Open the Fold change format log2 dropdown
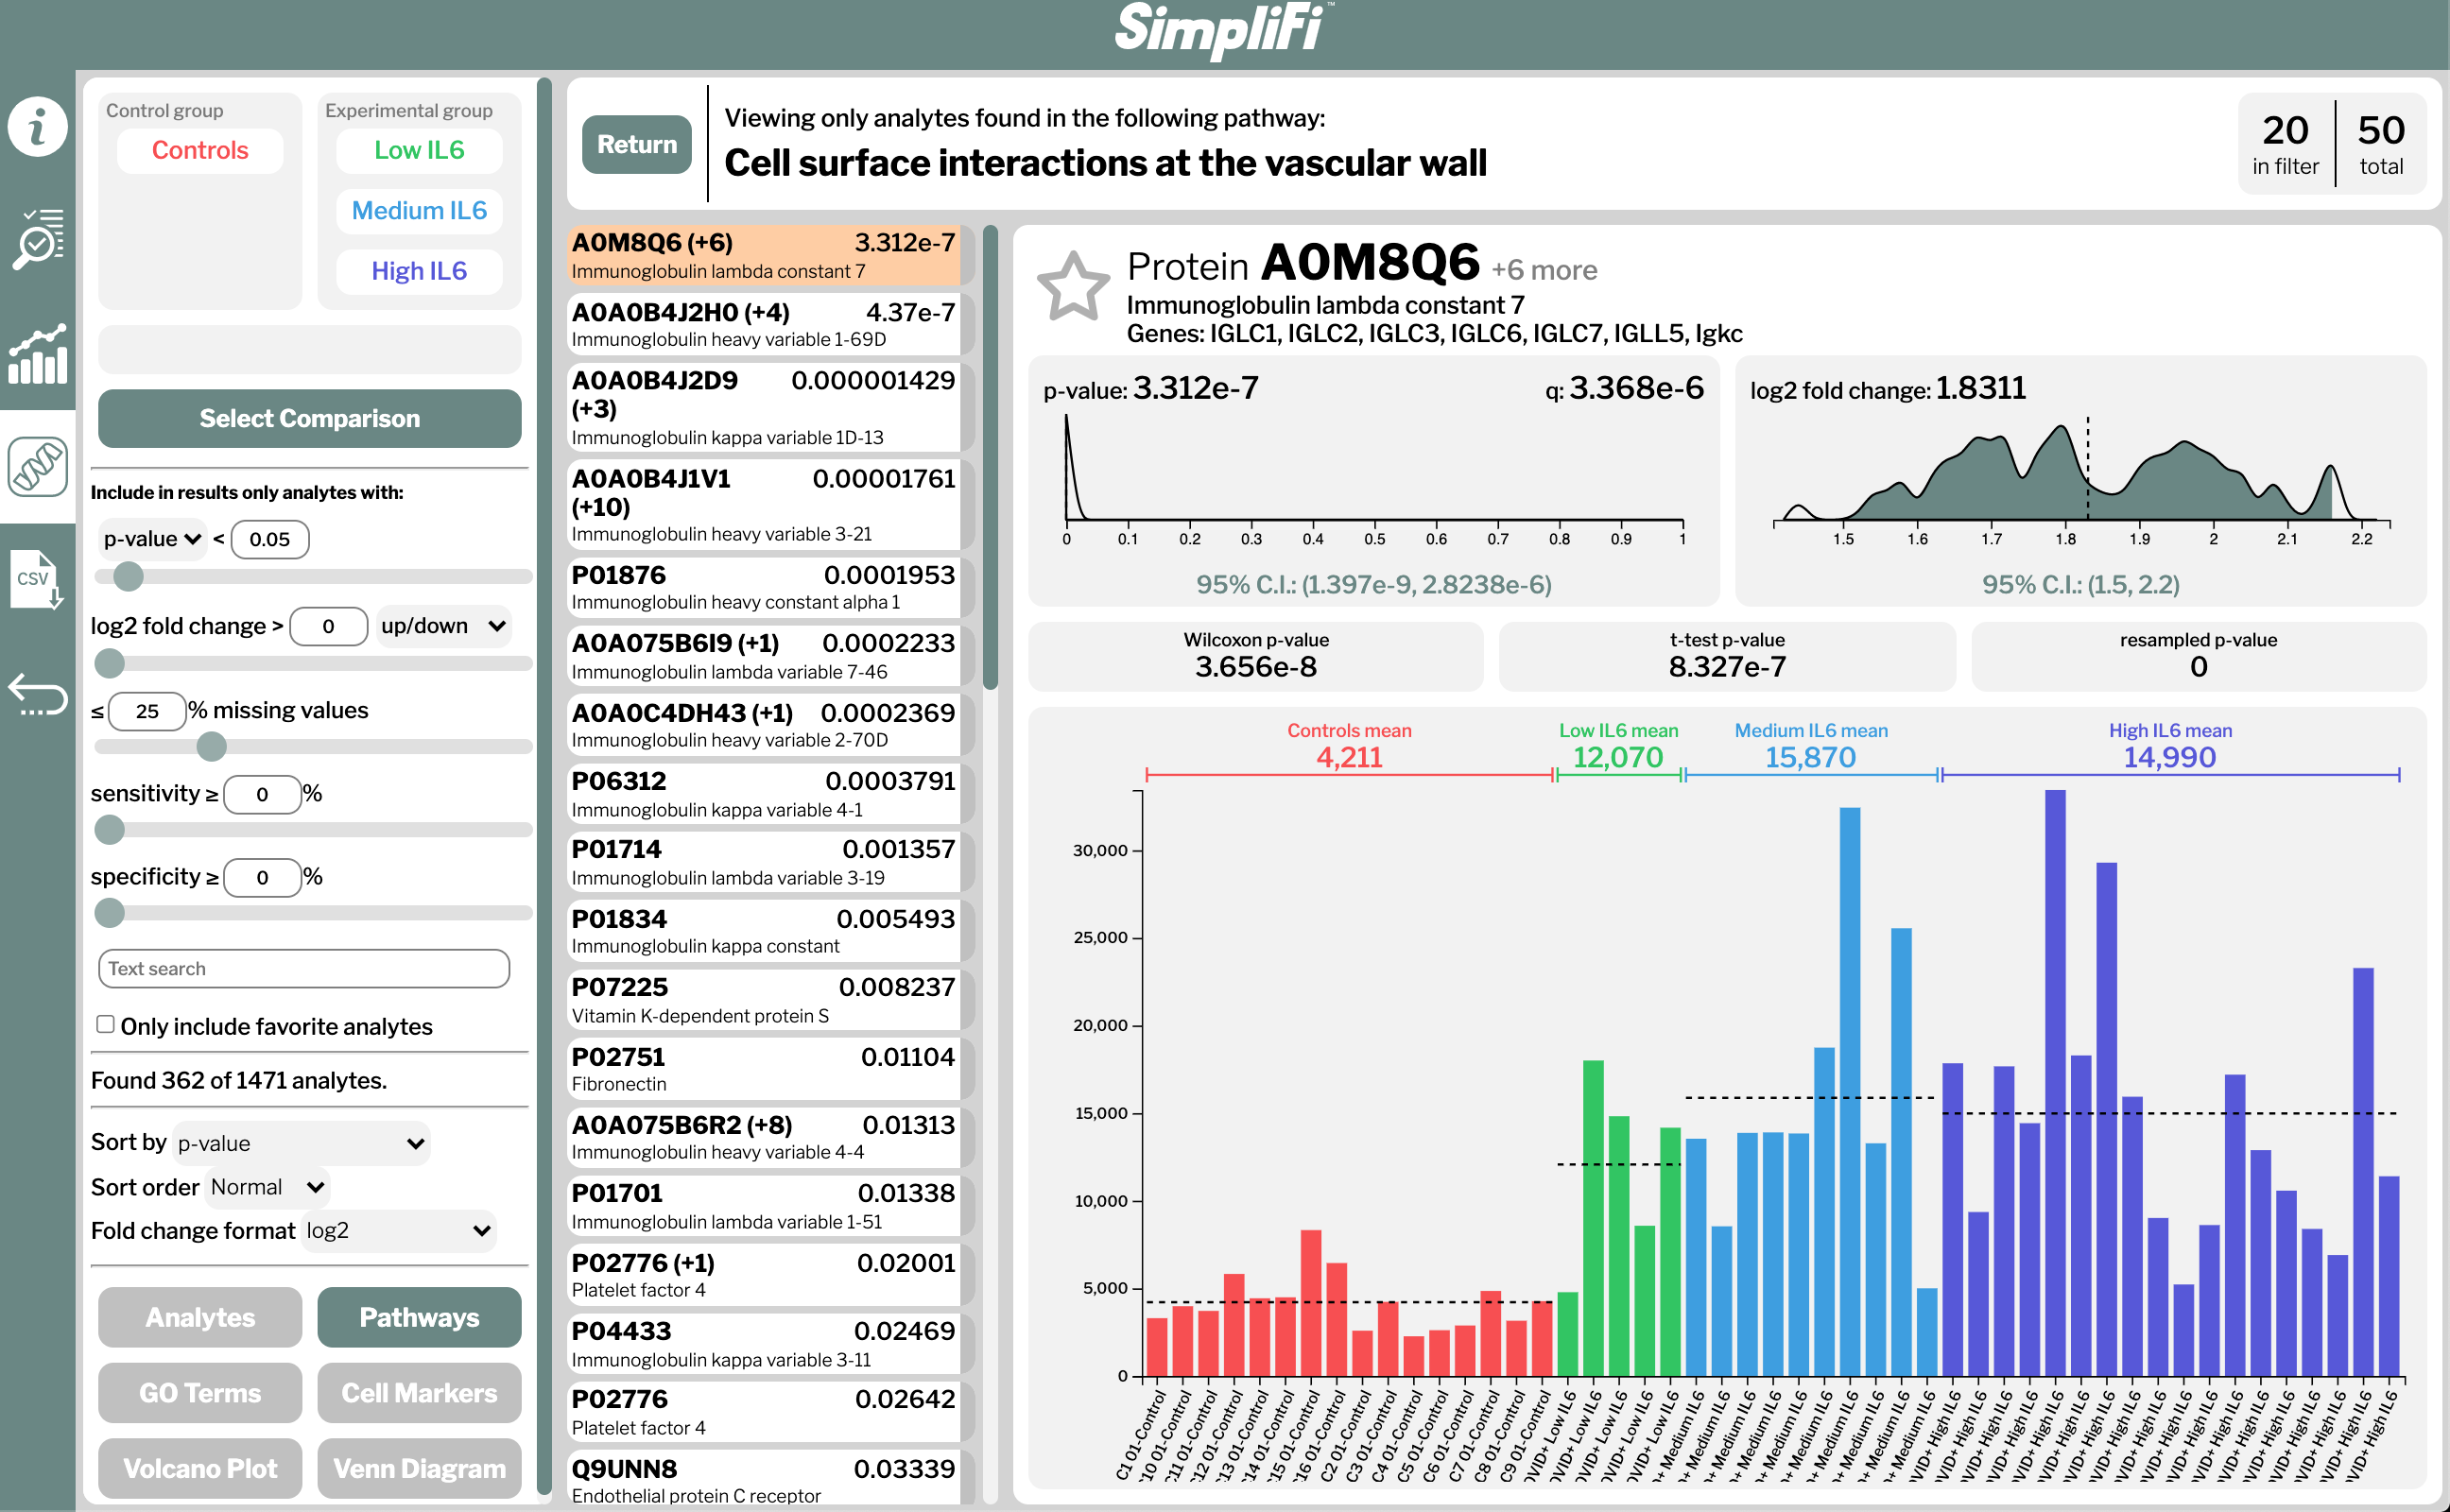The image size is (2450, 1512). point(398,1231)
